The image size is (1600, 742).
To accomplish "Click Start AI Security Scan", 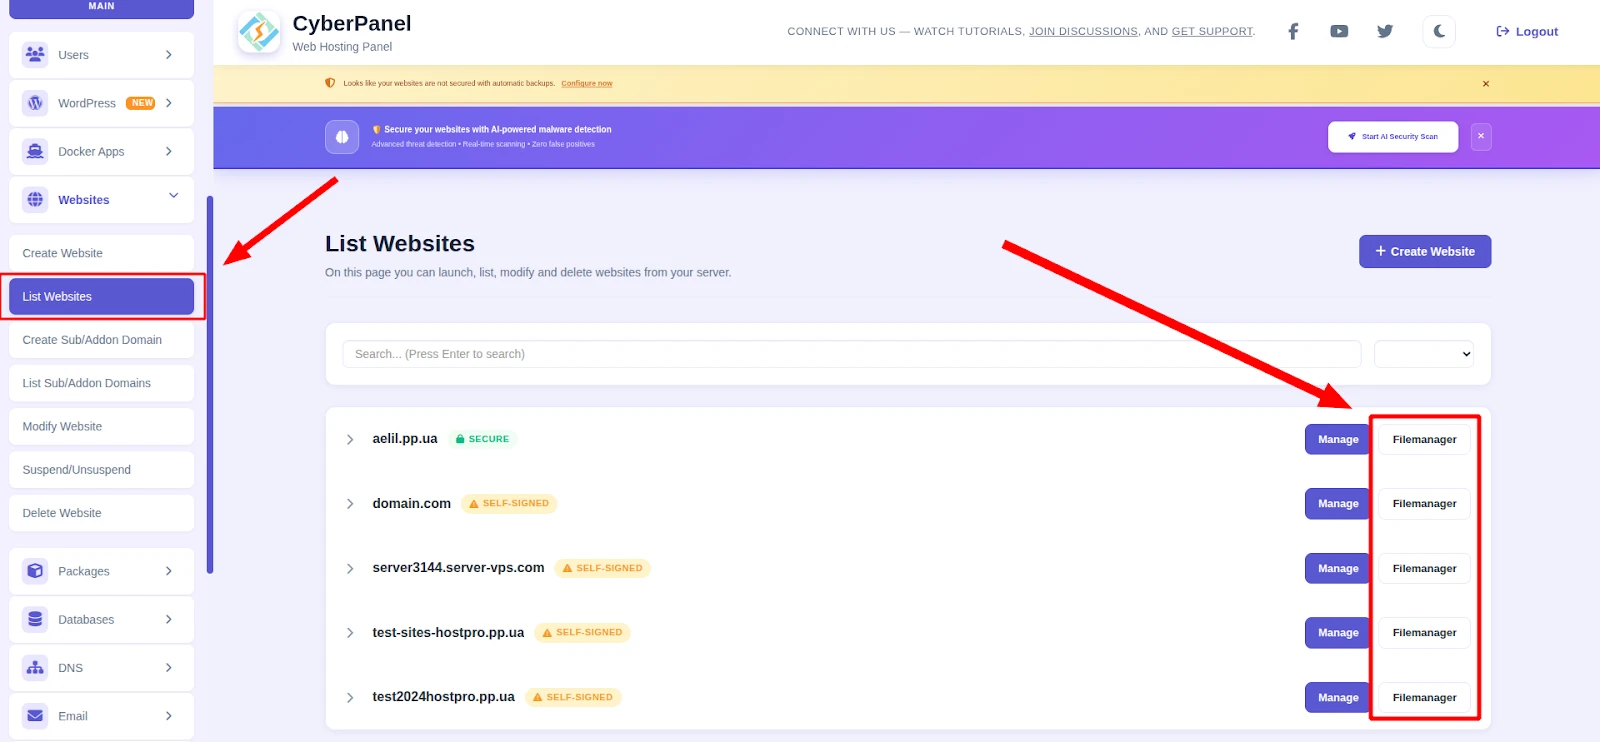I will point(1393,137).
